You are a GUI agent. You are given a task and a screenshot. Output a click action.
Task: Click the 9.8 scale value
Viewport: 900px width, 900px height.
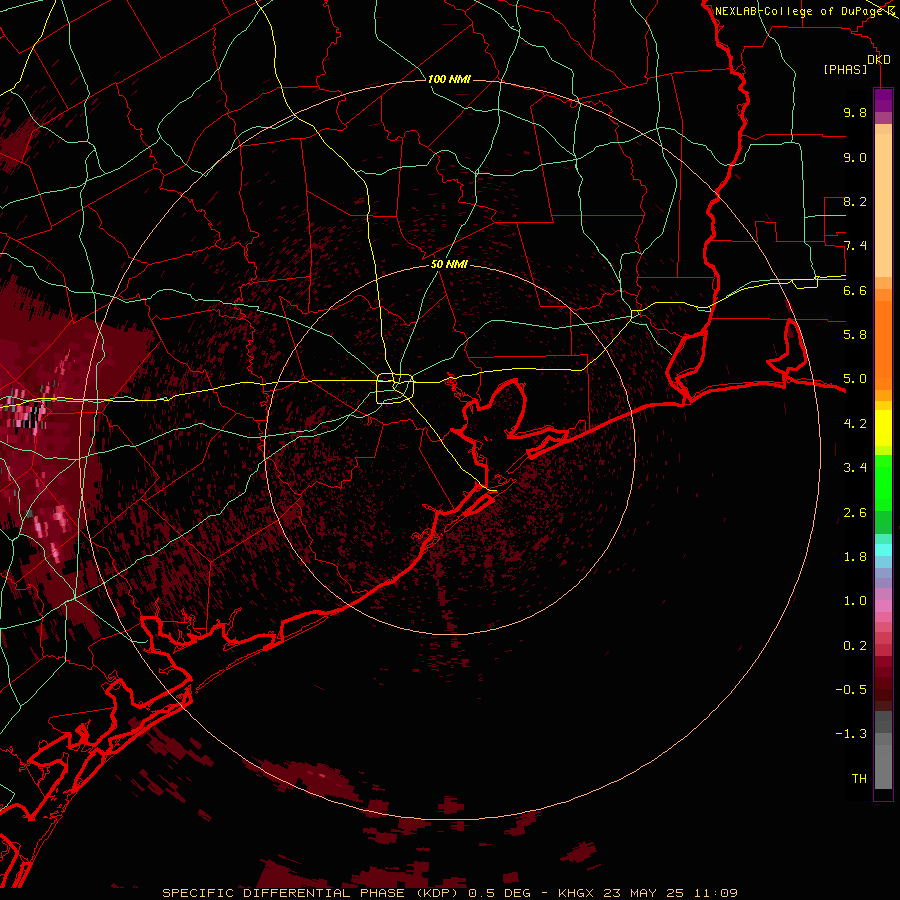pyautogui.click(x=855, y=112)
